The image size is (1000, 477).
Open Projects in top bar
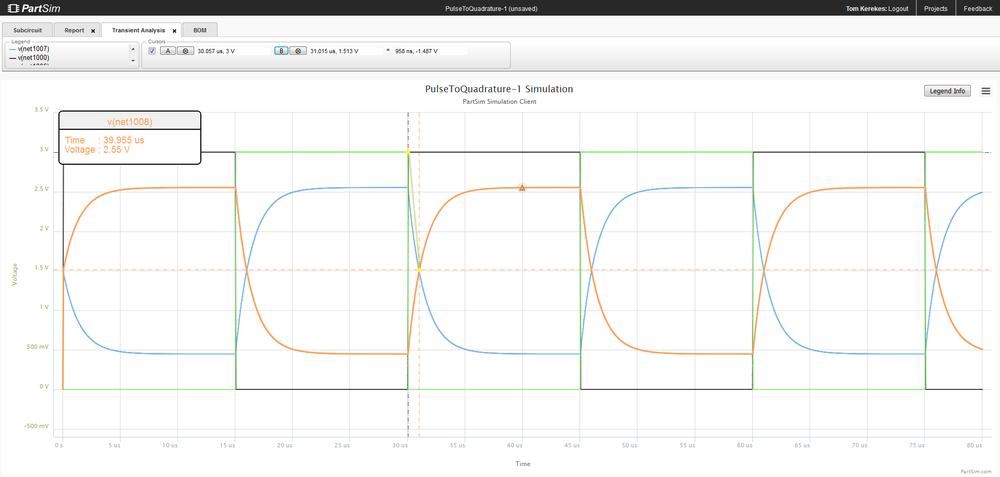coord(935,8)
